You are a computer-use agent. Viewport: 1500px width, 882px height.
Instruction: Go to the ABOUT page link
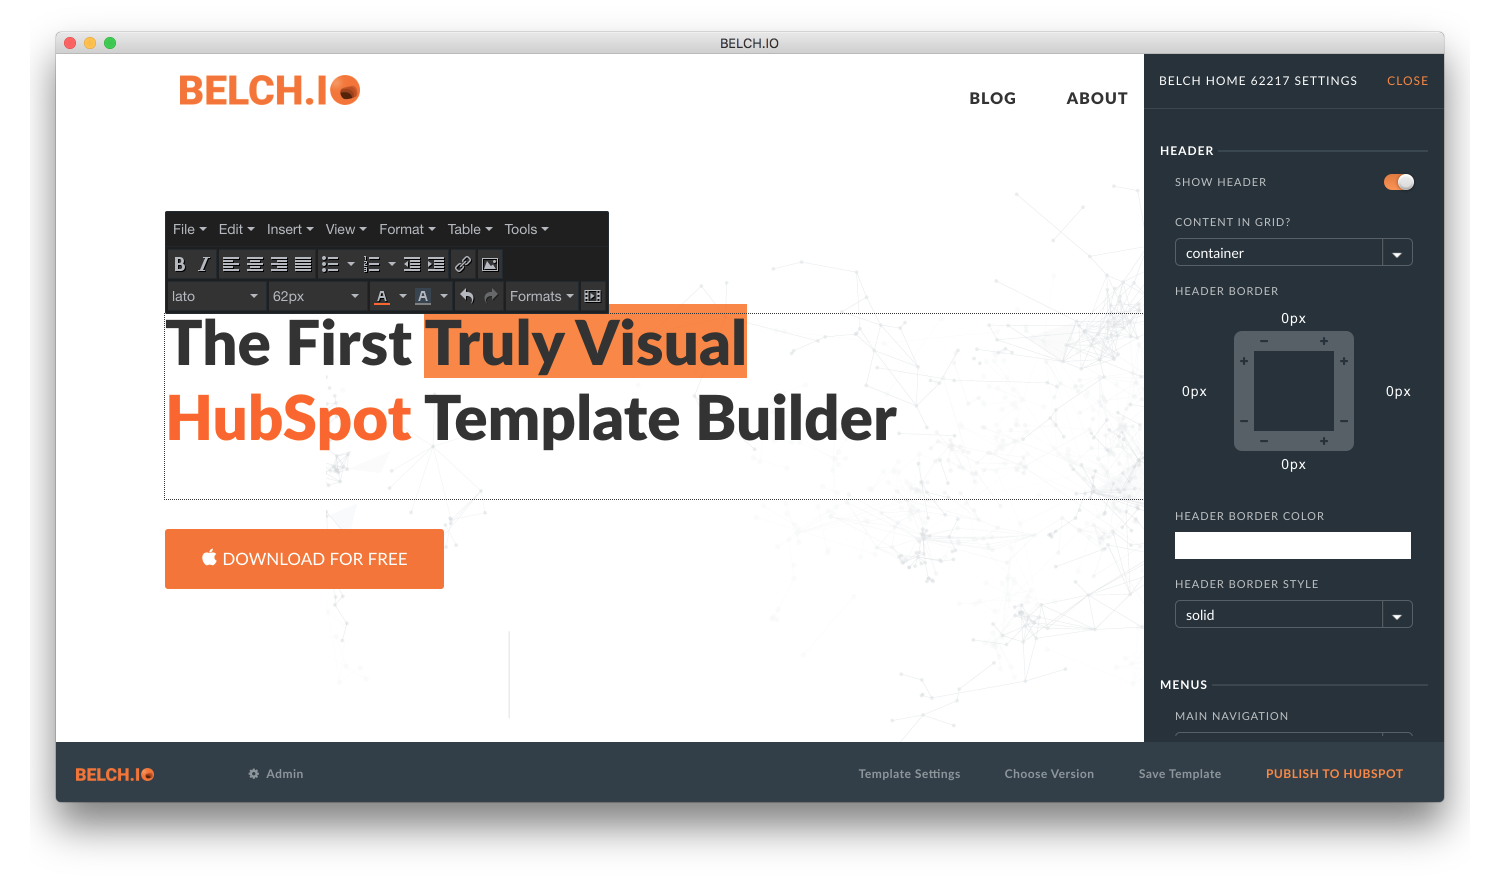click(1097, 98)
